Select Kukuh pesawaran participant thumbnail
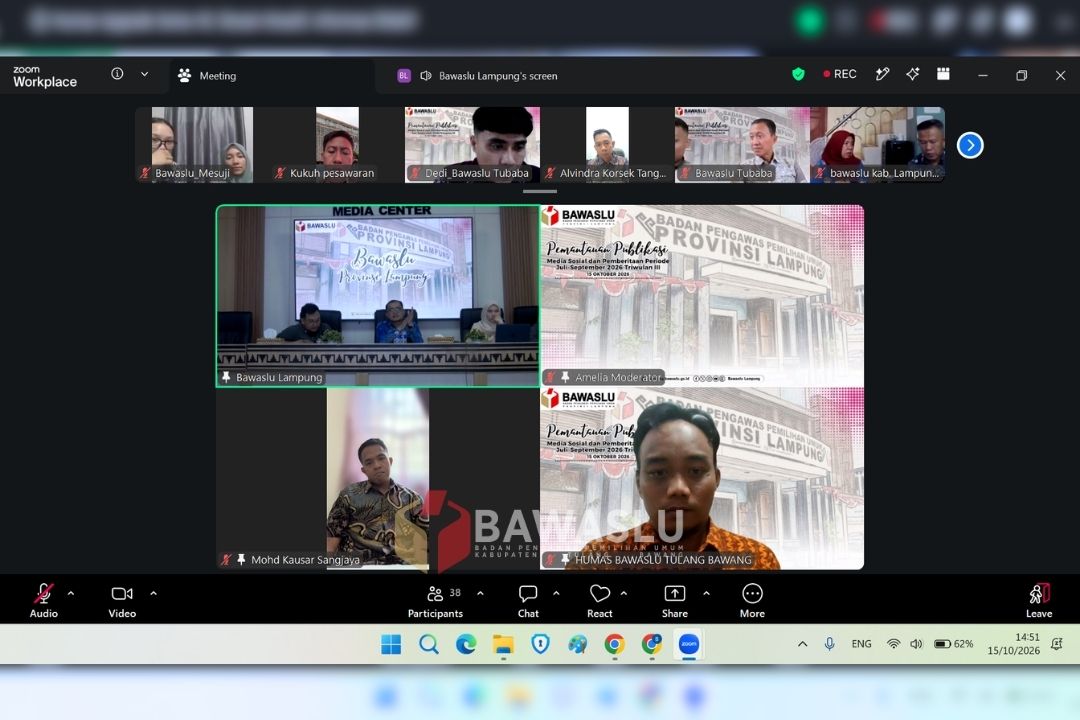Image resolution: width=1080 pixels, height=720 pixels. click(x=337, y=145)
